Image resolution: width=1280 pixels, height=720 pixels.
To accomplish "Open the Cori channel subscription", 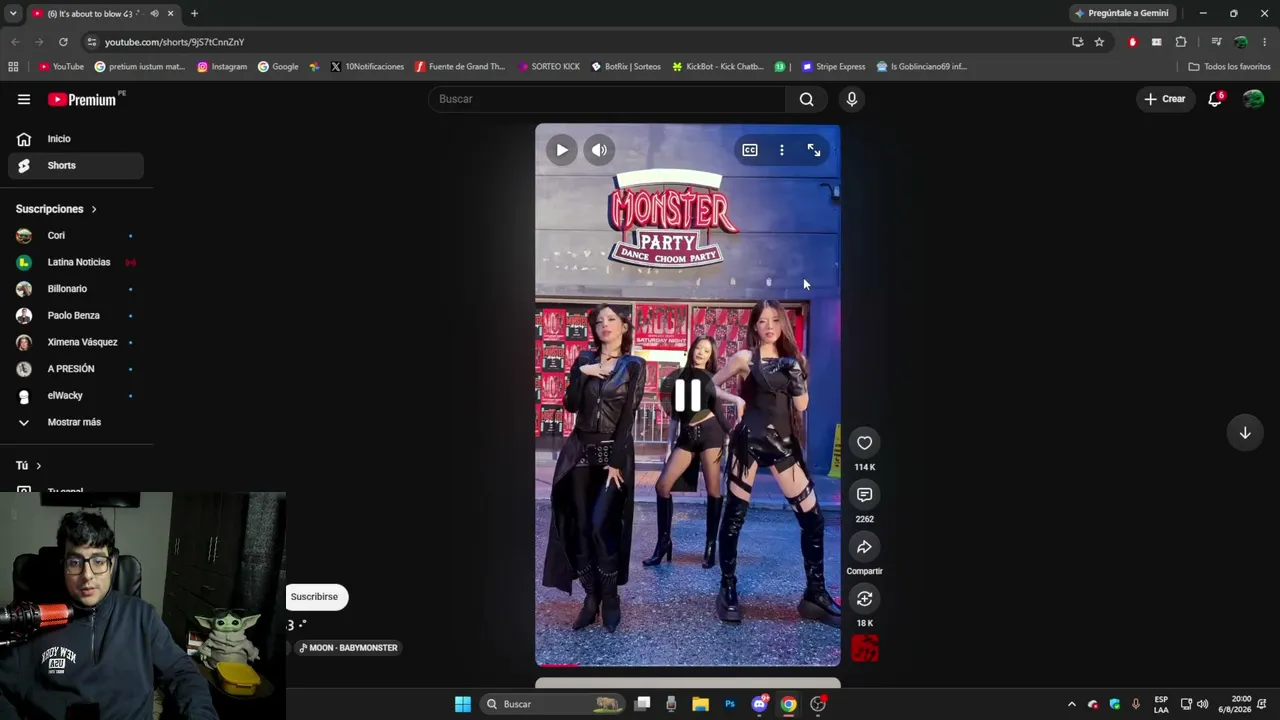I will pos(76,236).
